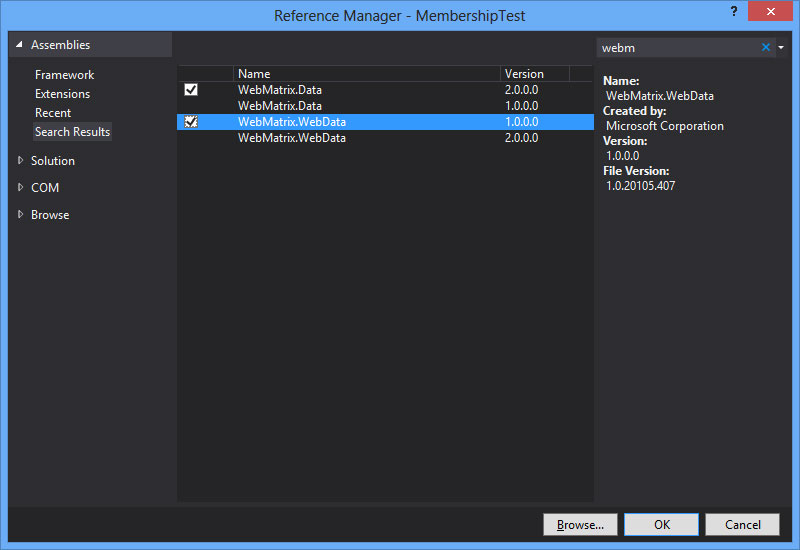Viewport: 800px width, 550px height.
Task: Open the search options dropdown arrow
Action: (781, 47)
